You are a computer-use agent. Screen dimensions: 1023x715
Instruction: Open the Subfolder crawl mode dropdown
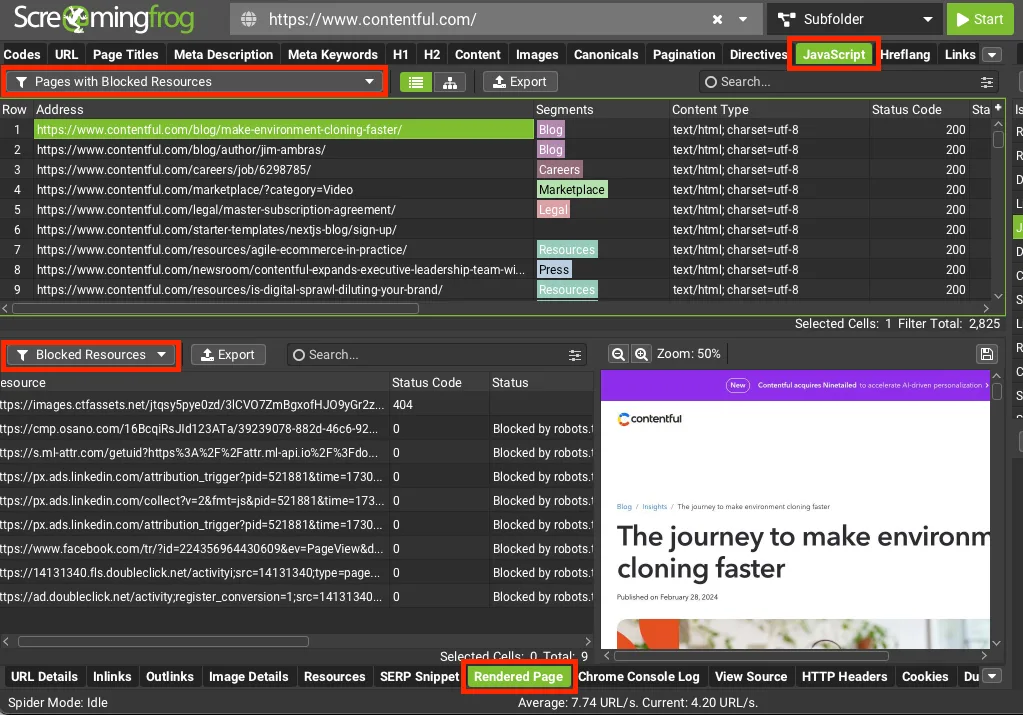click(x=855, y=20)
